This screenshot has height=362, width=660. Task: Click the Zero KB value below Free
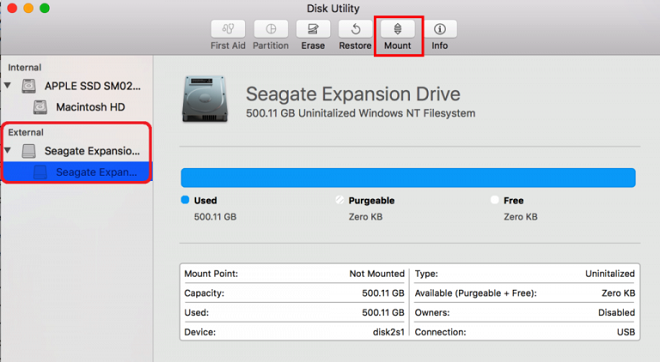tap(520, 217)
